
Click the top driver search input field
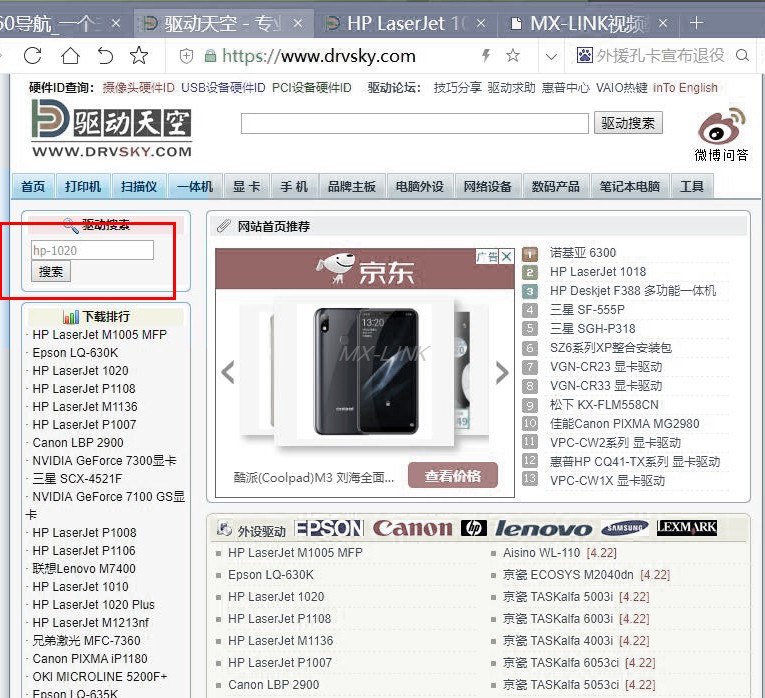click(x=415, y=123)
